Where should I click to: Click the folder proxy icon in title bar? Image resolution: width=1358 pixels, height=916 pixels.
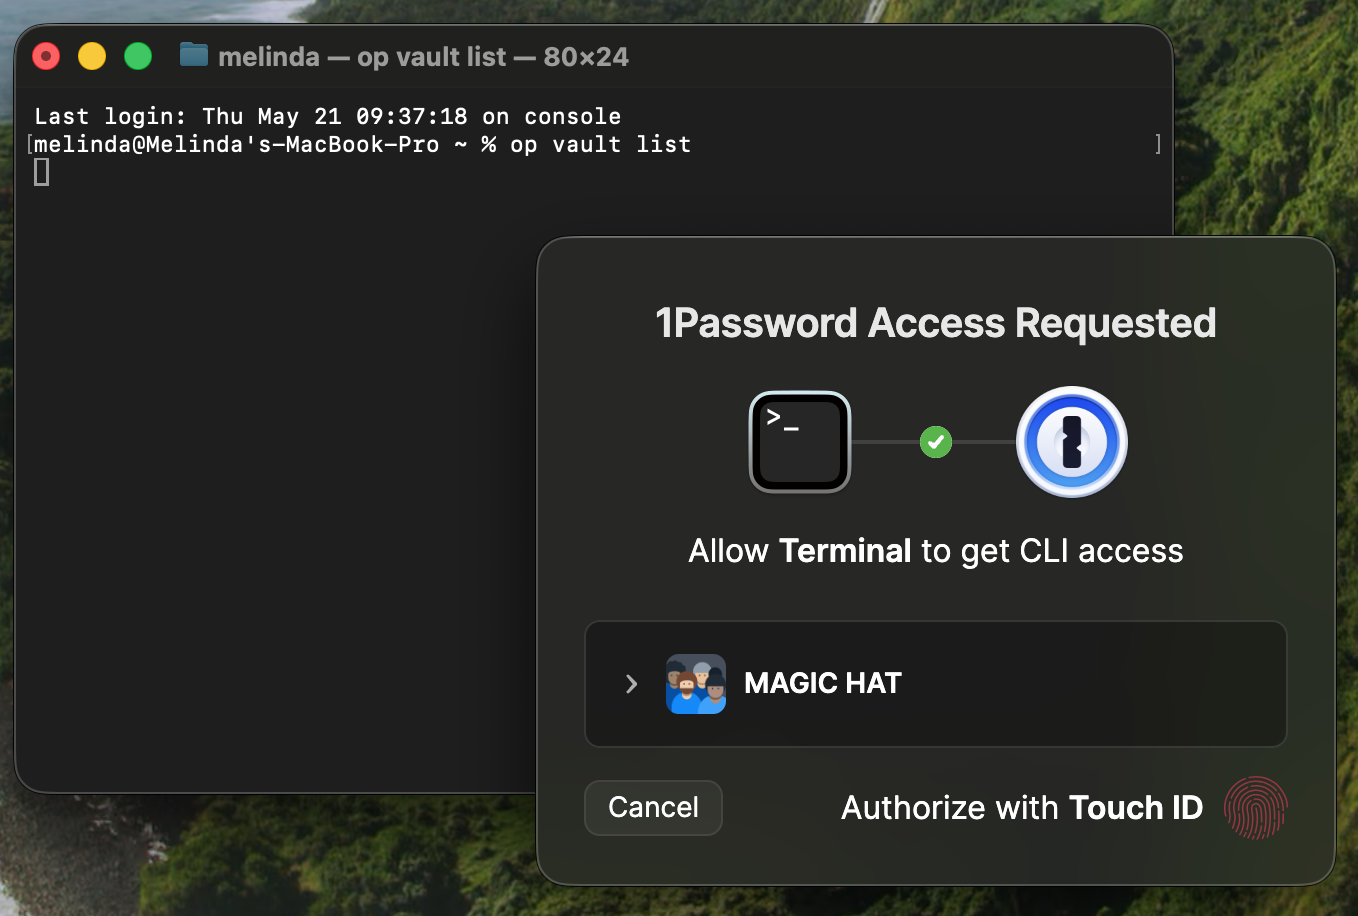194,55
